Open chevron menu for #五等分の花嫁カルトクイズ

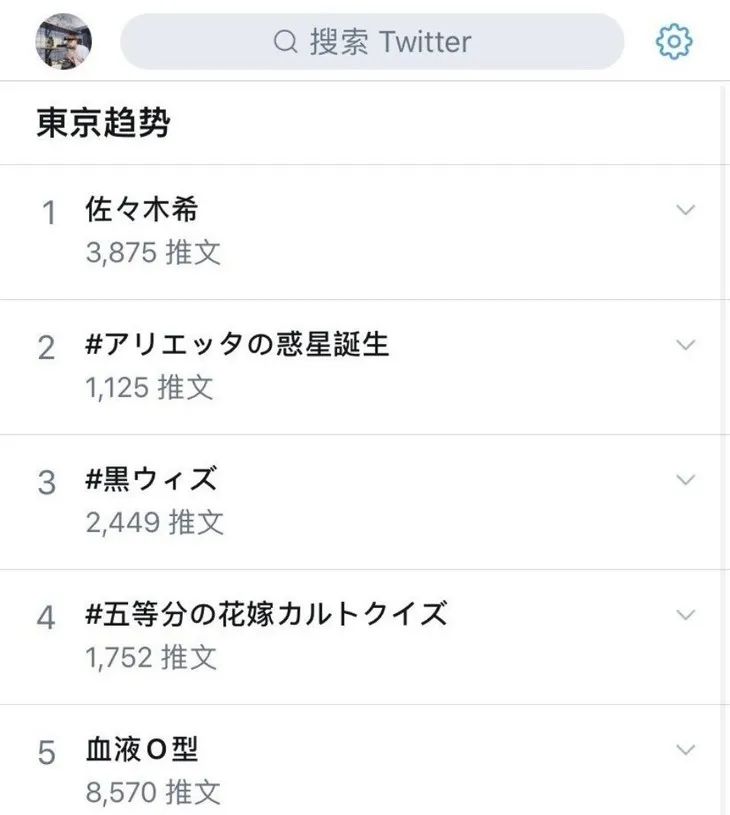685,615
